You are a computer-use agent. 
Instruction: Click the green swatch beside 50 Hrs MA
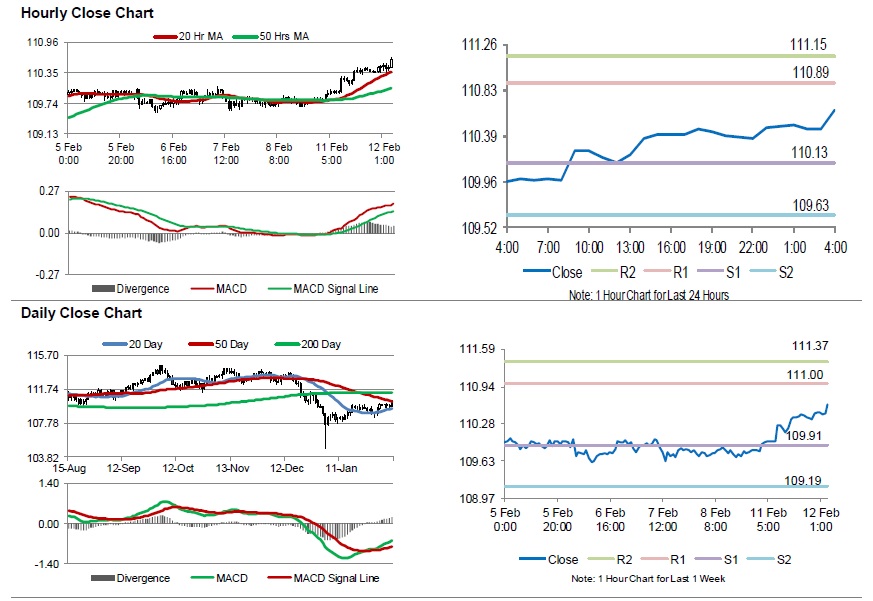(x=246, y=37)
